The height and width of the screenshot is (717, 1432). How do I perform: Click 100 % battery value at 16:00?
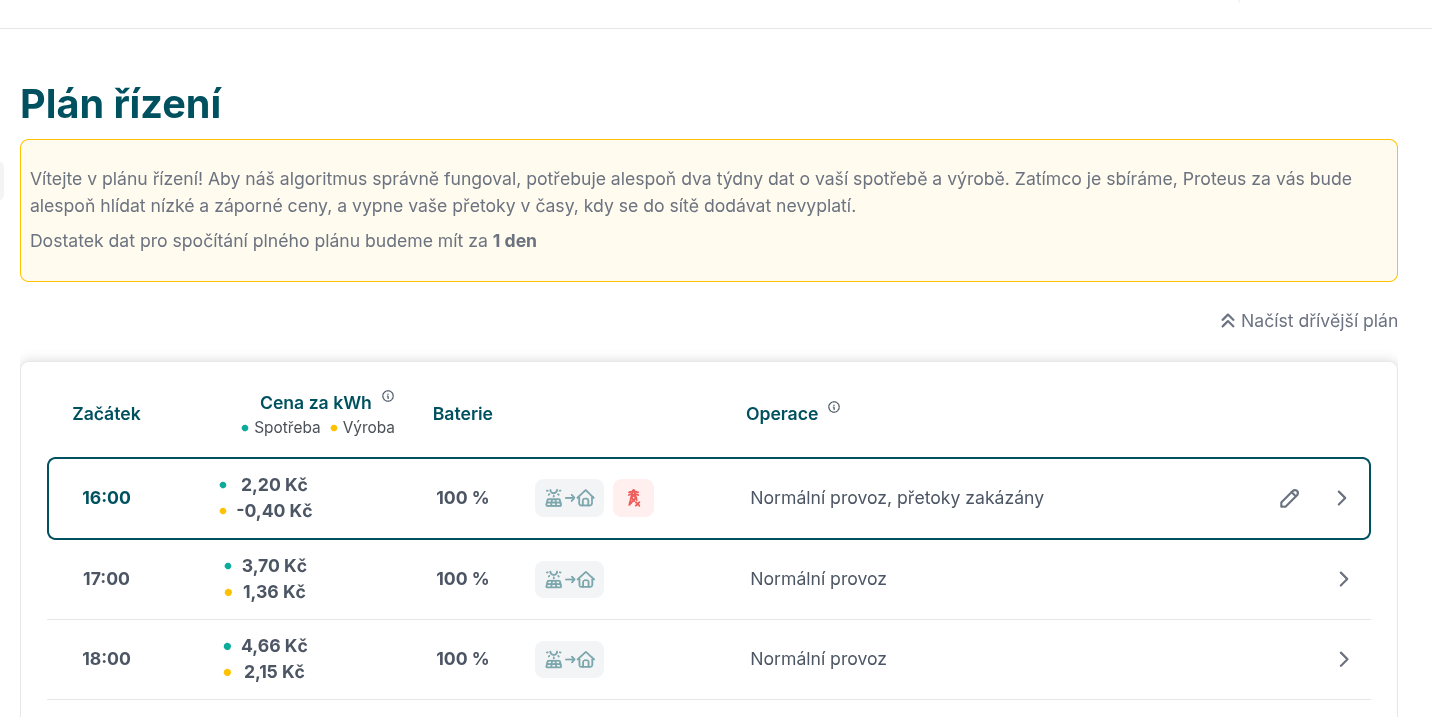pos(462,498)
